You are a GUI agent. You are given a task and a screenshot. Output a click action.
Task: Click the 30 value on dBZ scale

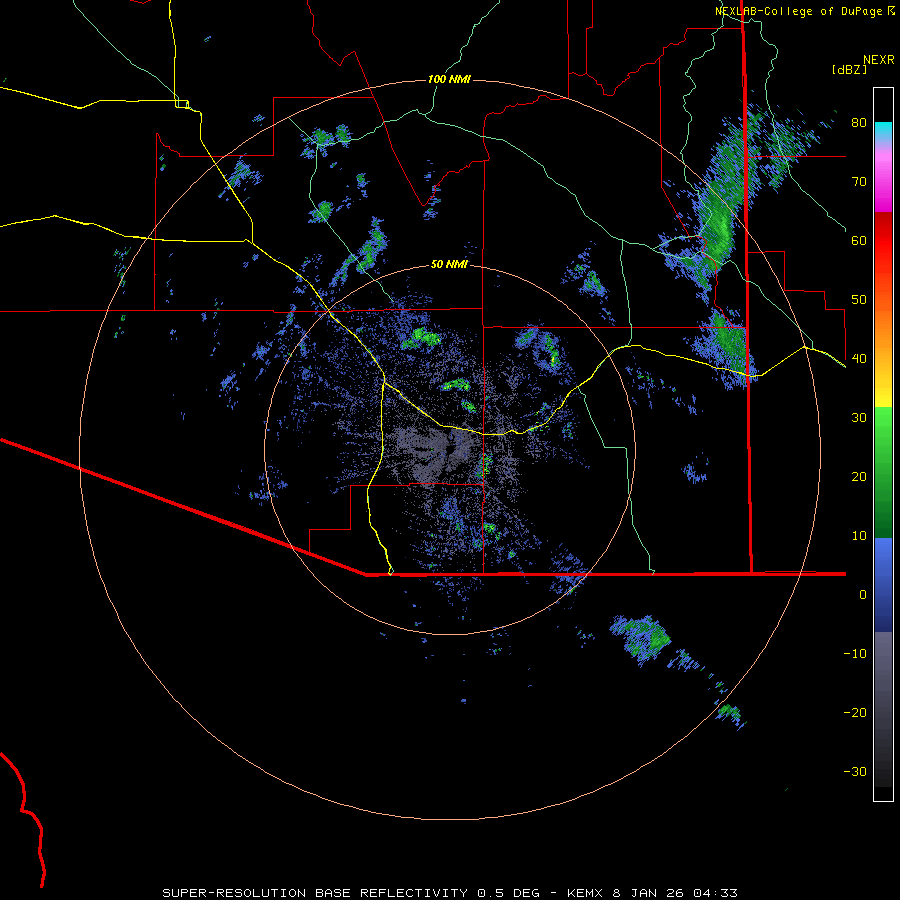[859, 418]
